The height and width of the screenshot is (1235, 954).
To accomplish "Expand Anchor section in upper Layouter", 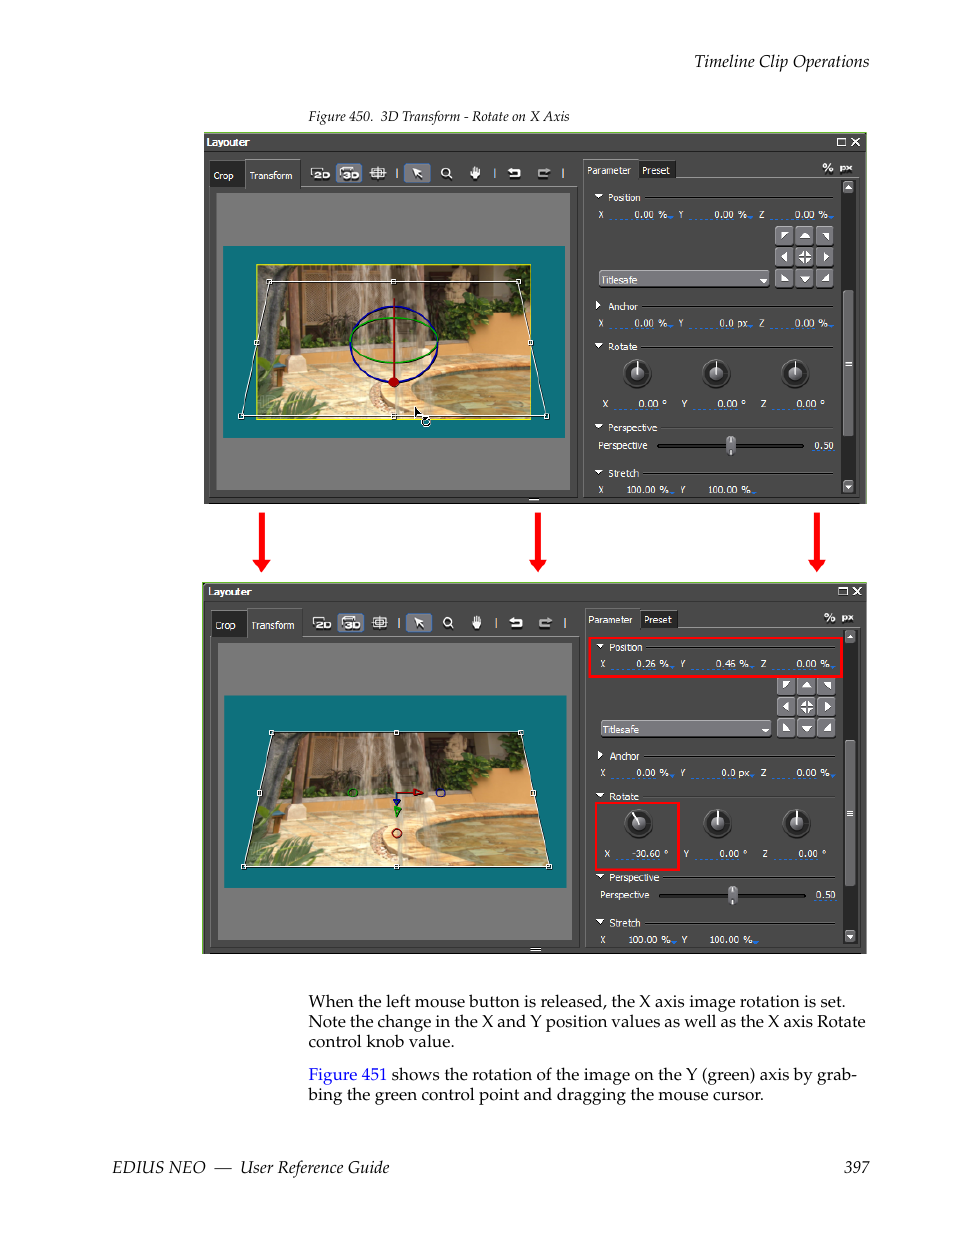I will coord(599,306).
